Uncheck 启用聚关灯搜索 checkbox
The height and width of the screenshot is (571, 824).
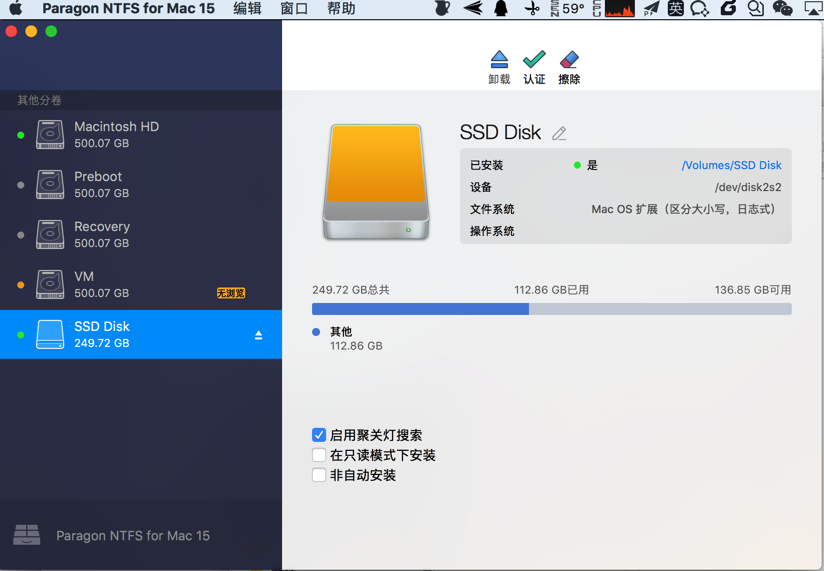pyautogui.click(x=319, y=435)
